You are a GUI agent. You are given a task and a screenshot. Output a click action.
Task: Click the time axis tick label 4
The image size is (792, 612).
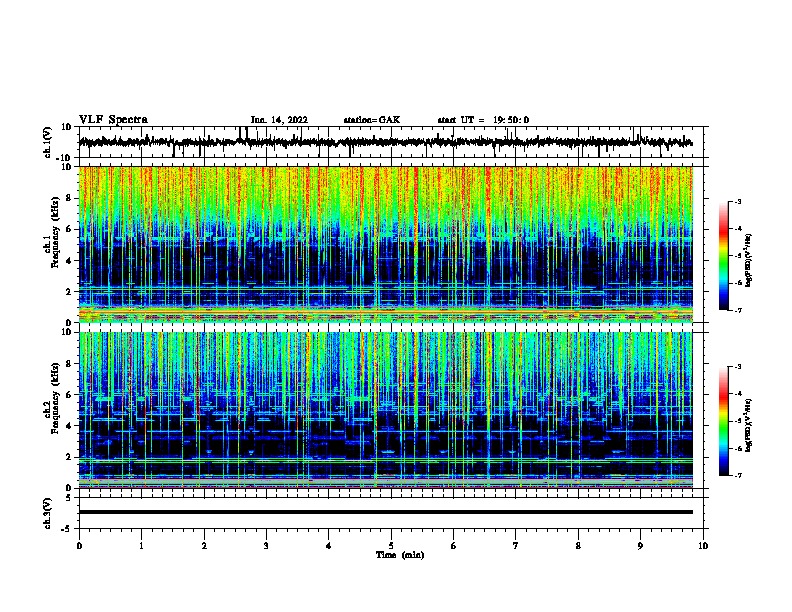point(329,546)
